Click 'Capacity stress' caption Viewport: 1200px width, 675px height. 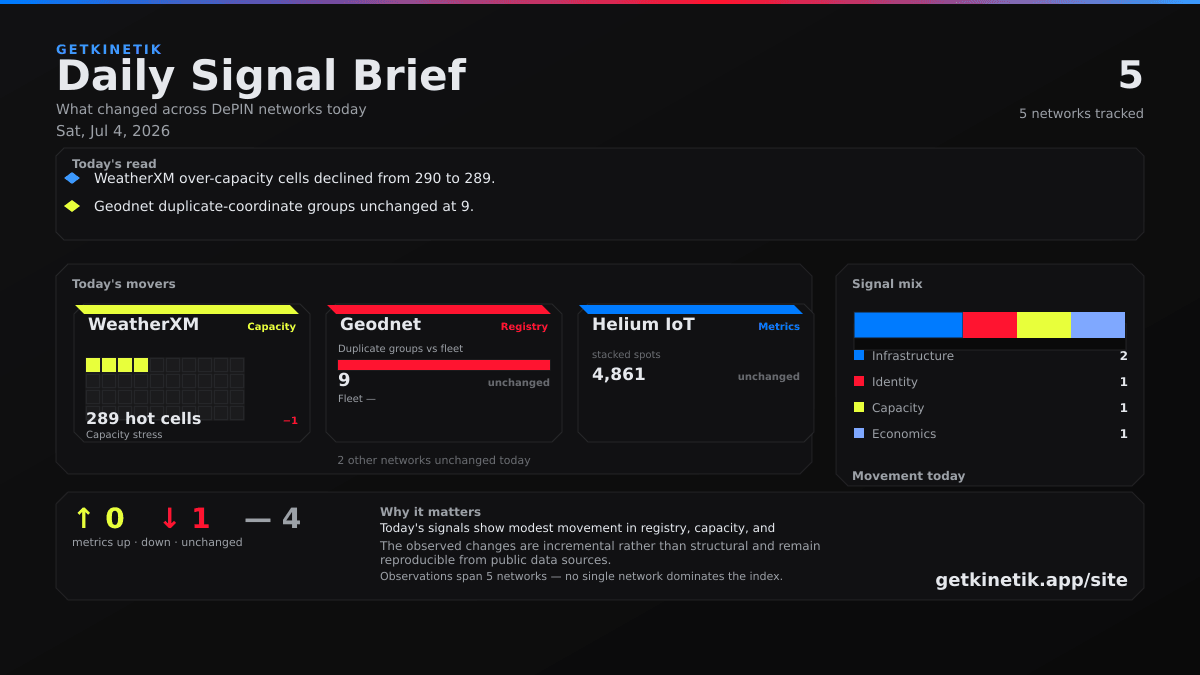124,435
